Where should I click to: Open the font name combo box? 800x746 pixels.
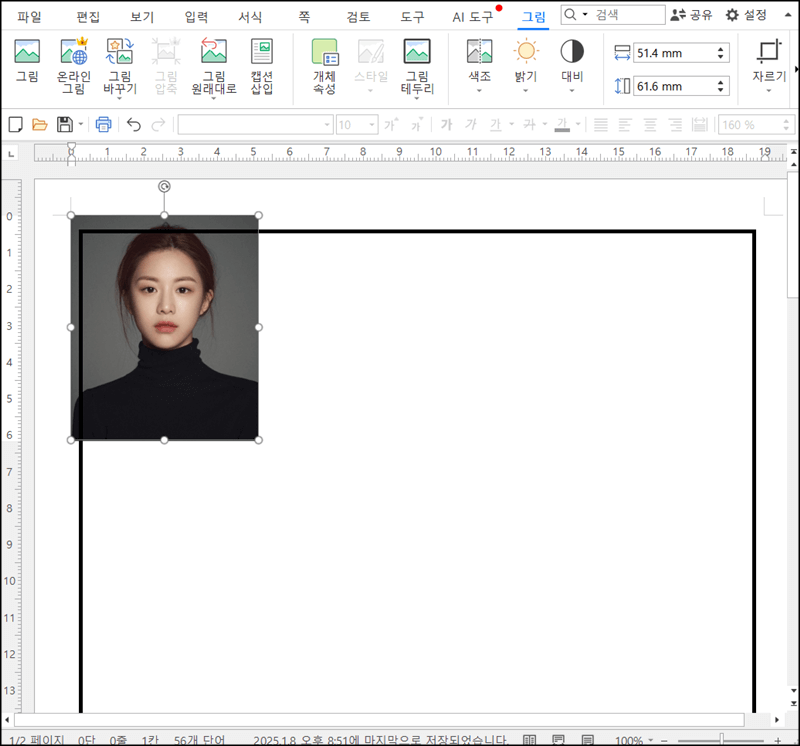[x=255, y=125]
